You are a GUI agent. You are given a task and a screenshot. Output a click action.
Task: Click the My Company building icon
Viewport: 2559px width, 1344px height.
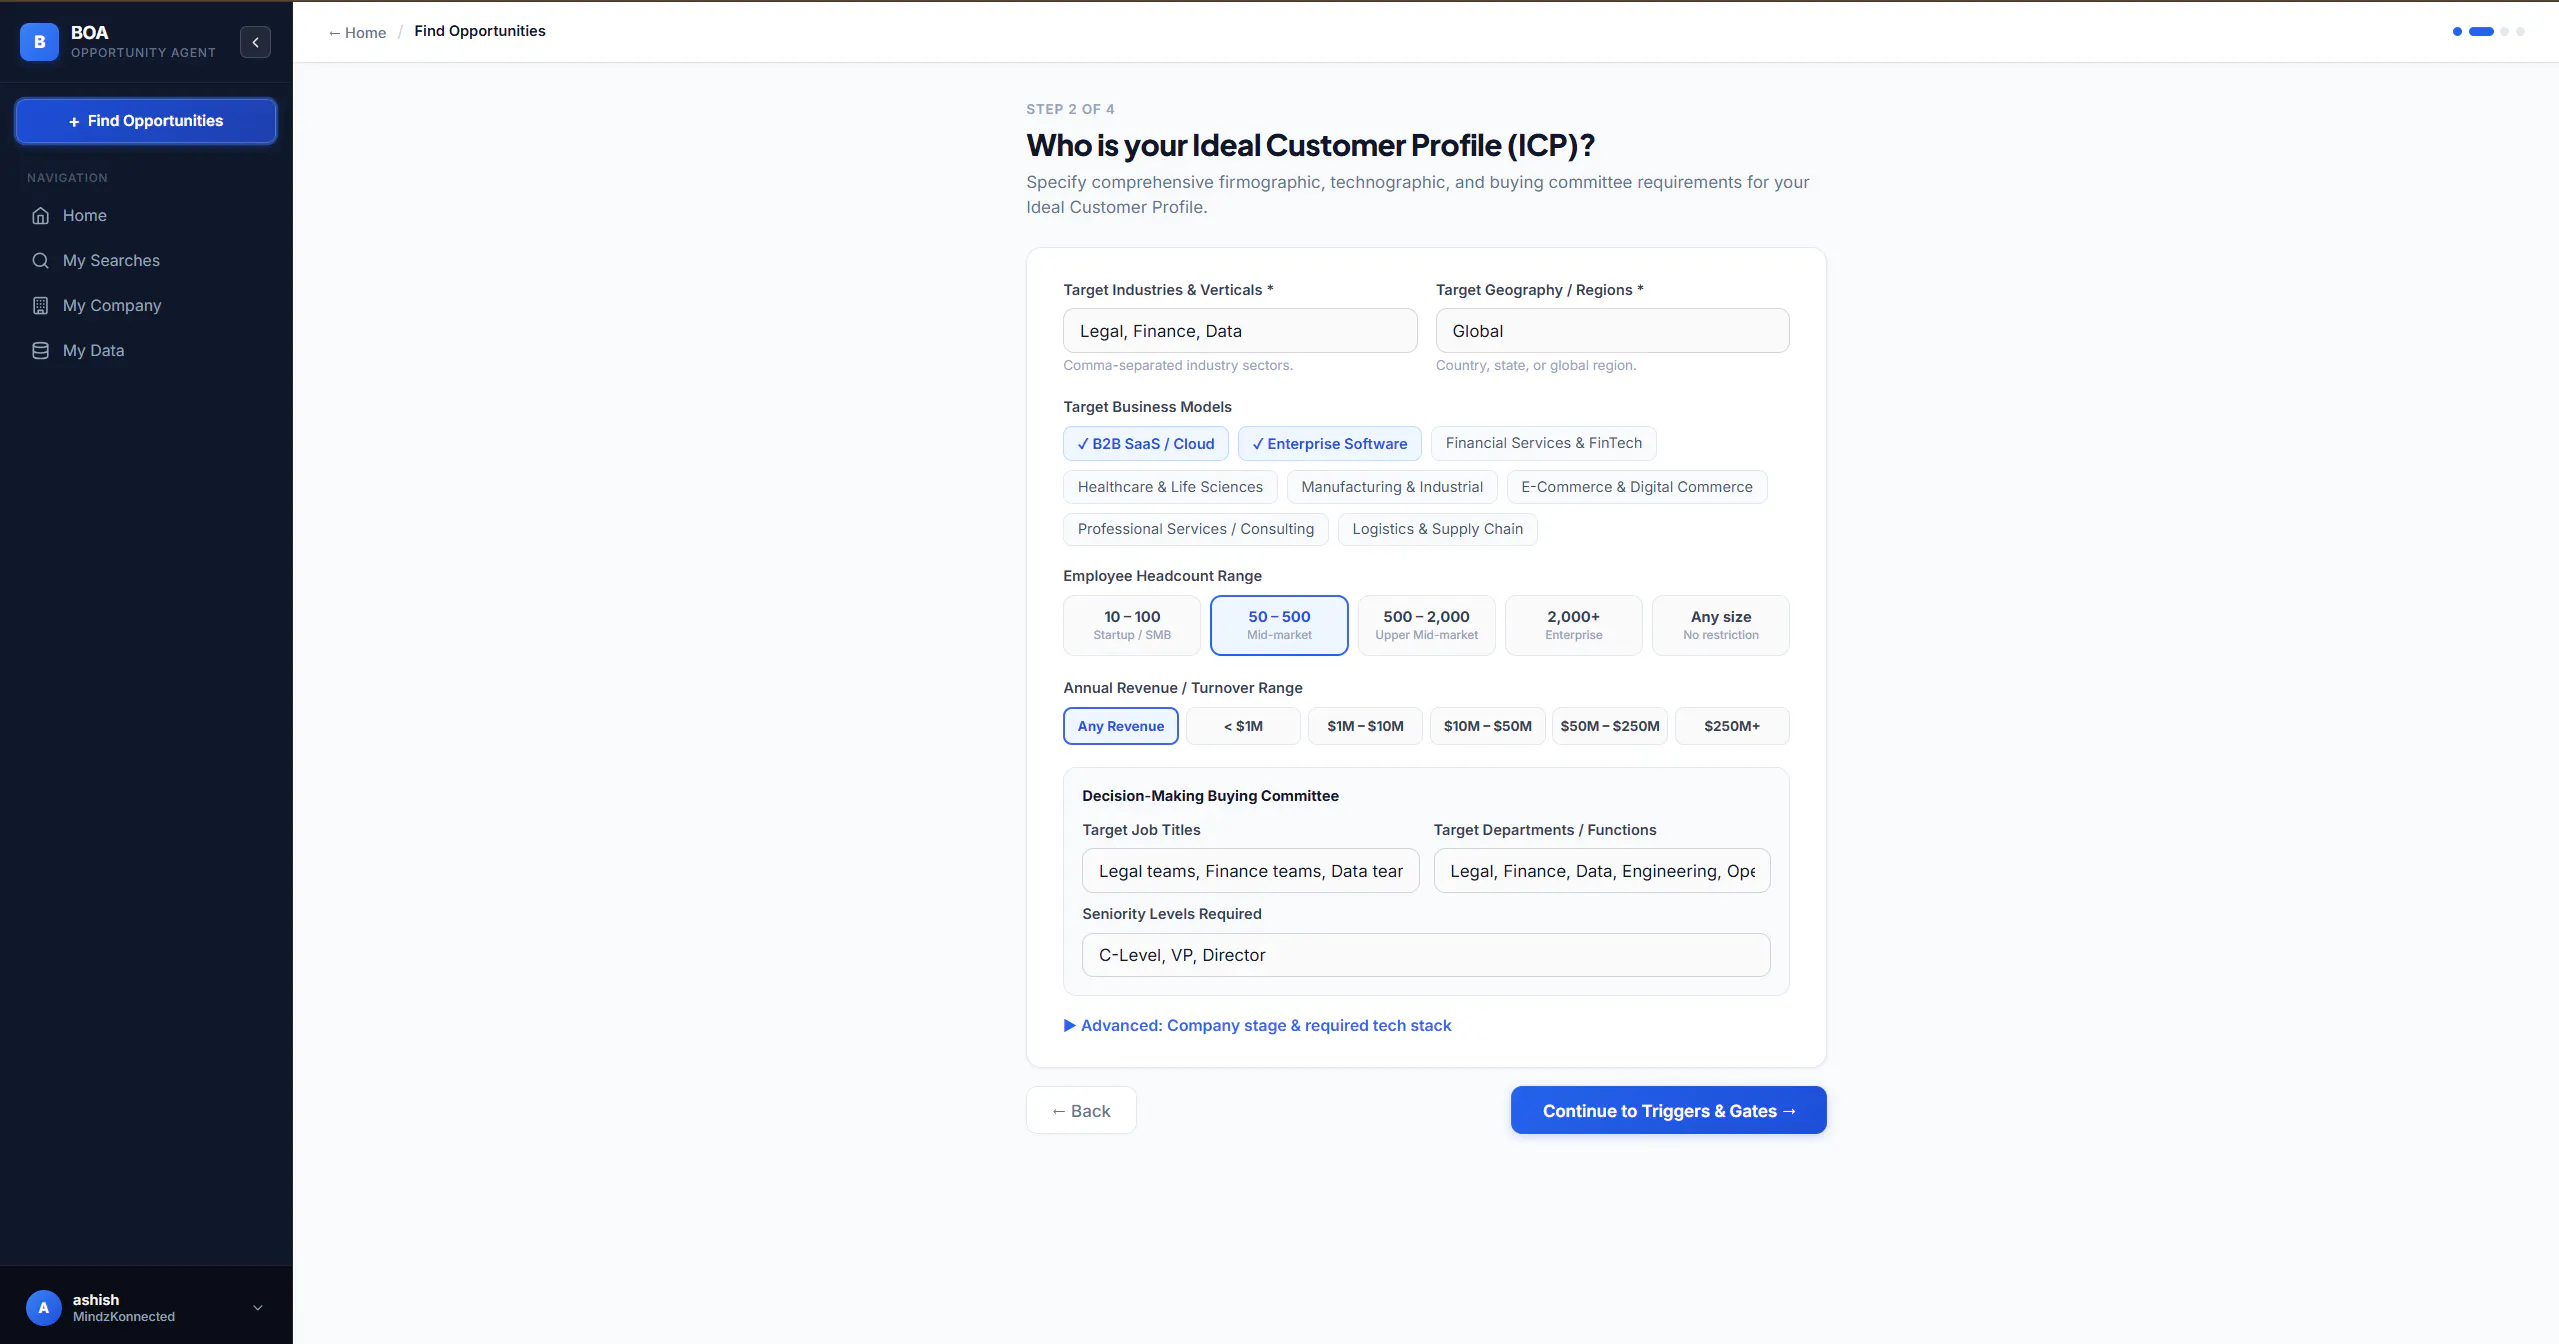[40, 305]
